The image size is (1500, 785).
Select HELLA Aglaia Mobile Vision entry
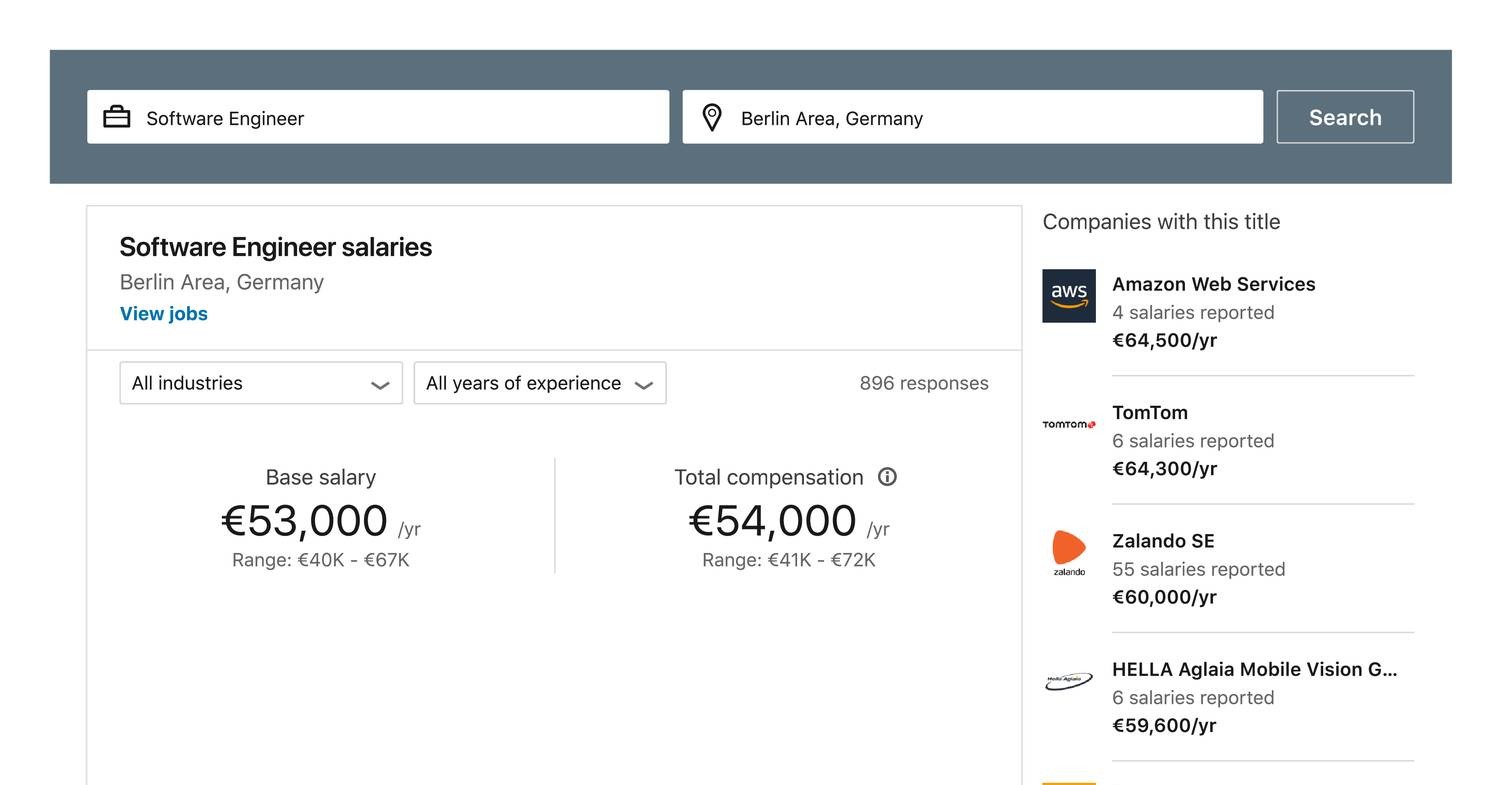coord(1256,669)
